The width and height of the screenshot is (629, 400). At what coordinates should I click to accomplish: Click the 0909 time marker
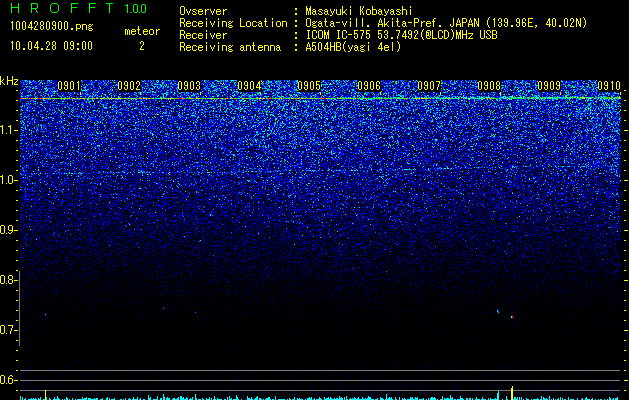[549, 86]
